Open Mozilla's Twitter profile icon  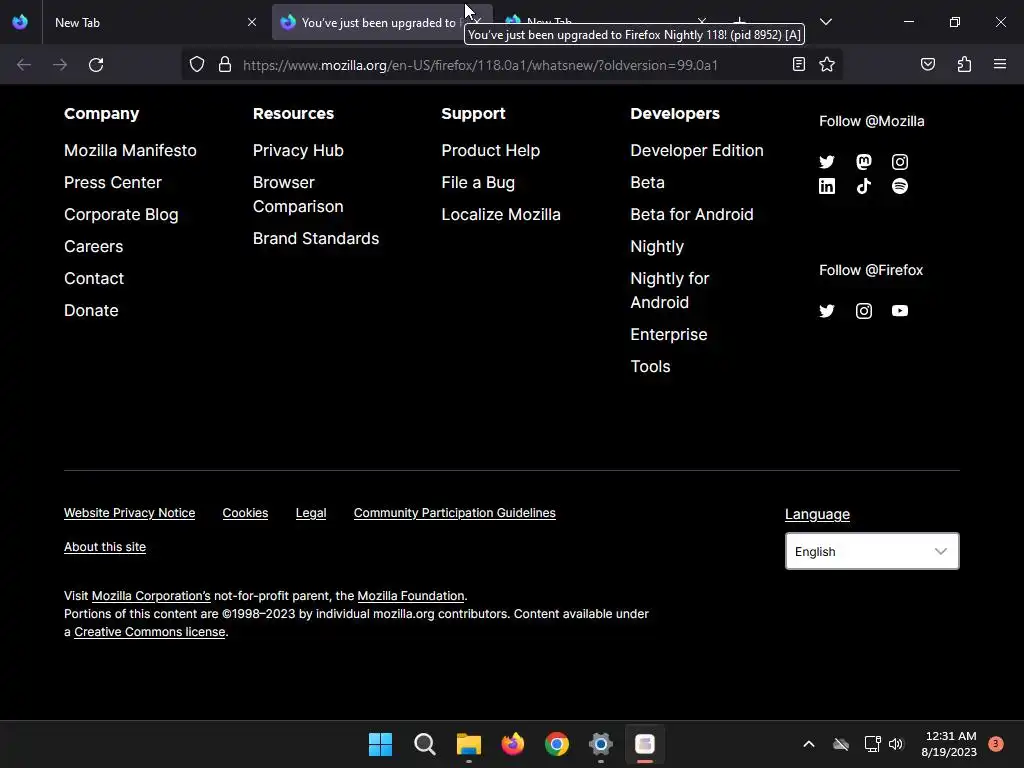coord(827,162)
